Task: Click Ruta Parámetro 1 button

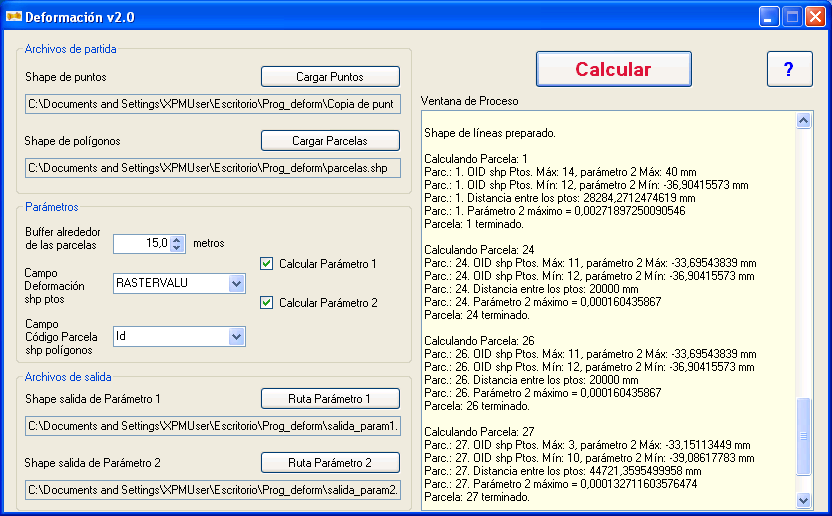Action: 330,399
